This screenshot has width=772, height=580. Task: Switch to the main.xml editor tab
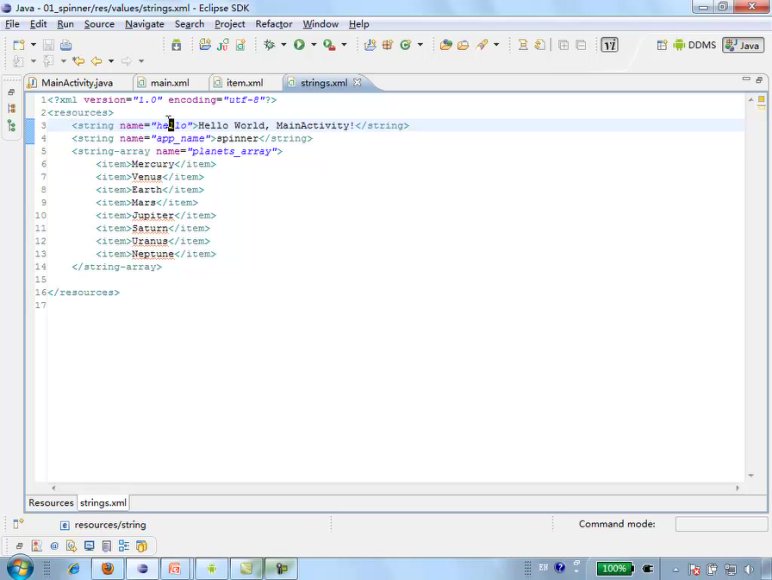pos(170,83)
